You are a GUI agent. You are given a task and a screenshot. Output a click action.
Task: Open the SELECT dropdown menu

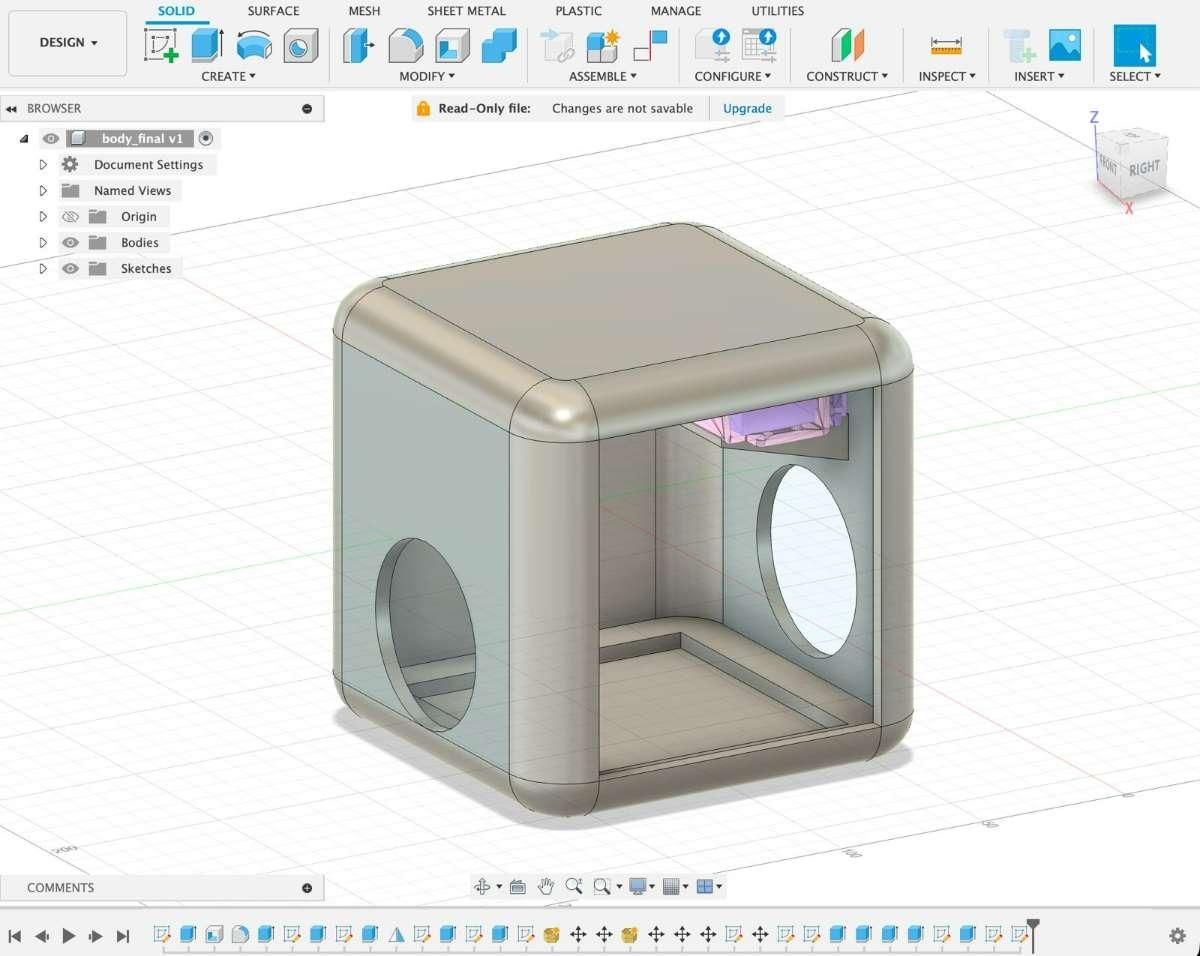[x=1135, y=76]
